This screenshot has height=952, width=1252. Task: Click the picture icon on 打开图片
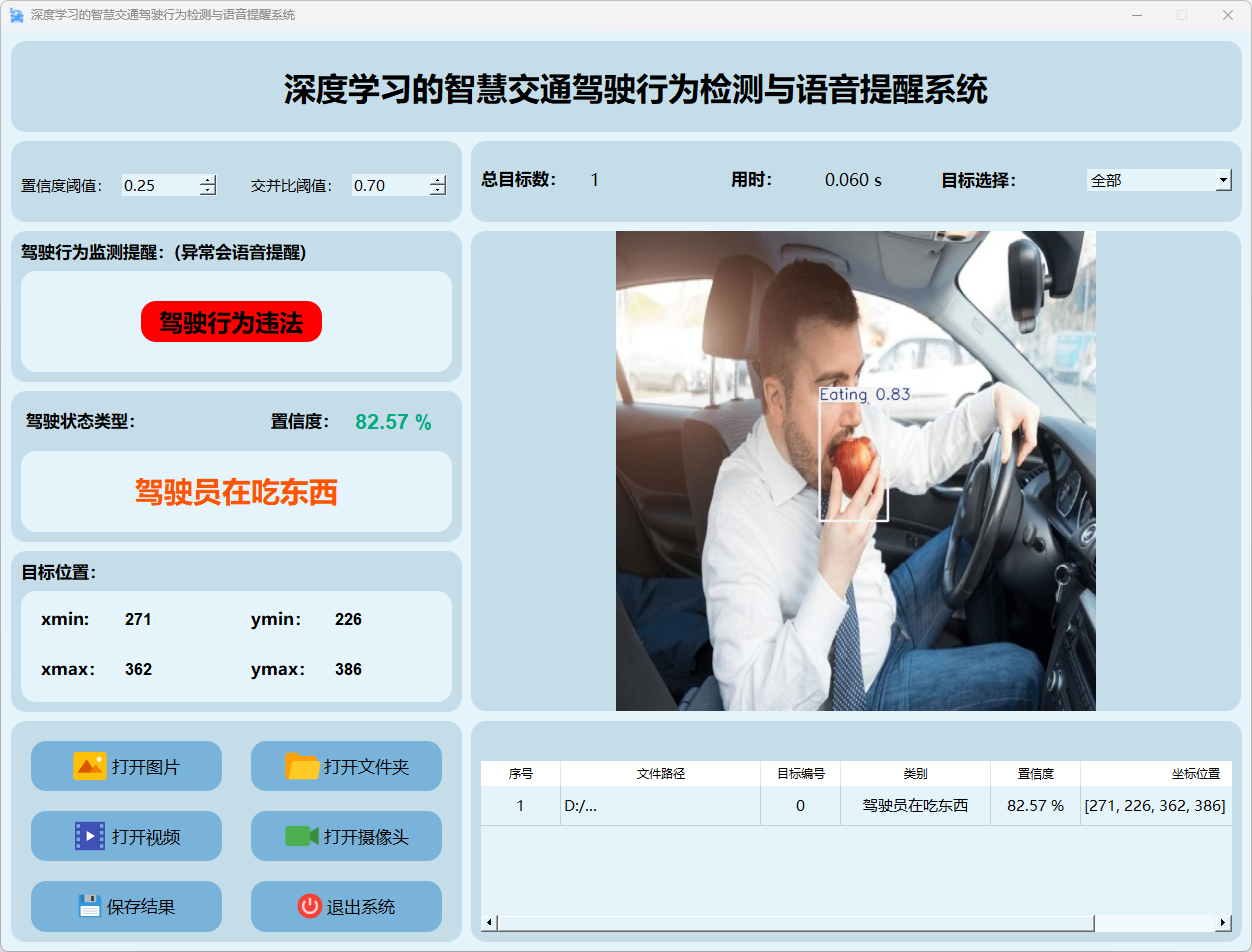89,766
